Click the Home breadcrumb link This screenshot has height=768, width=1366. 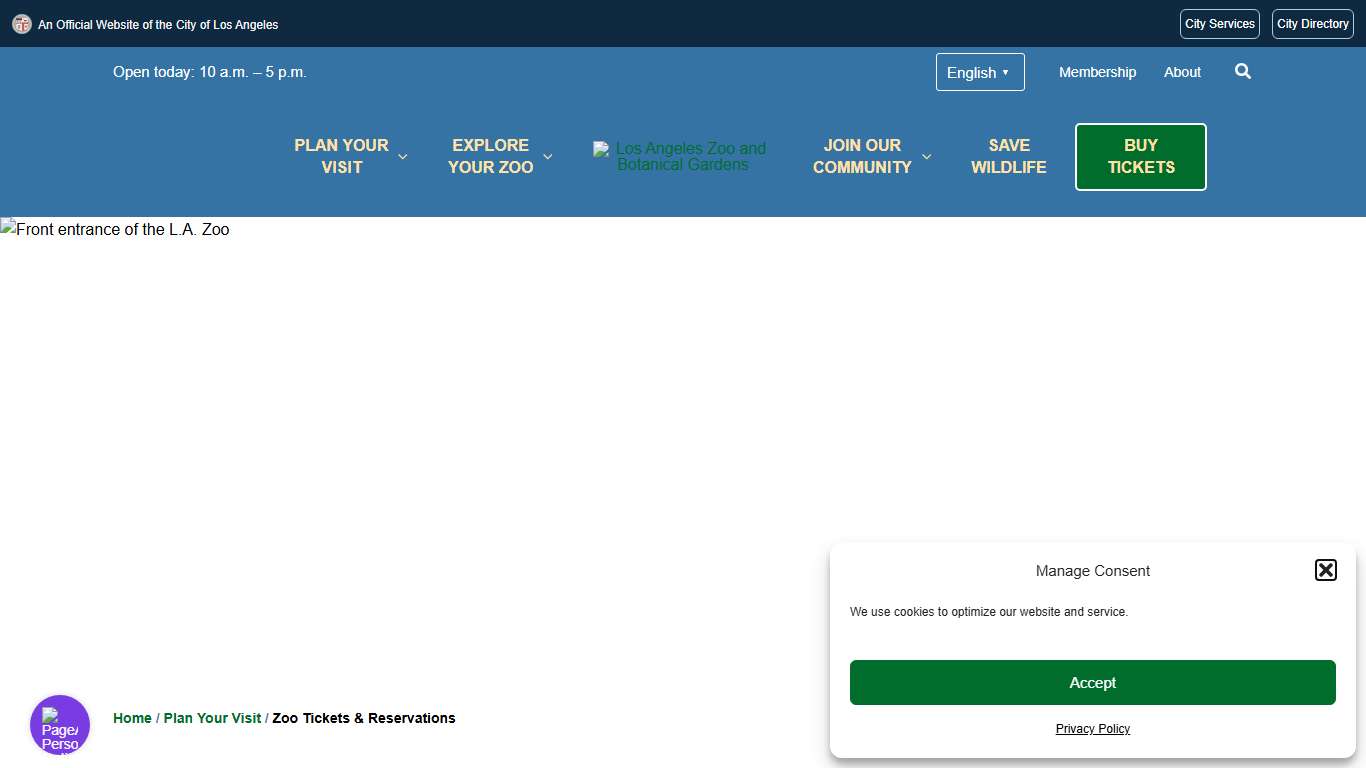pyautogui.click(x=132, y=718)
